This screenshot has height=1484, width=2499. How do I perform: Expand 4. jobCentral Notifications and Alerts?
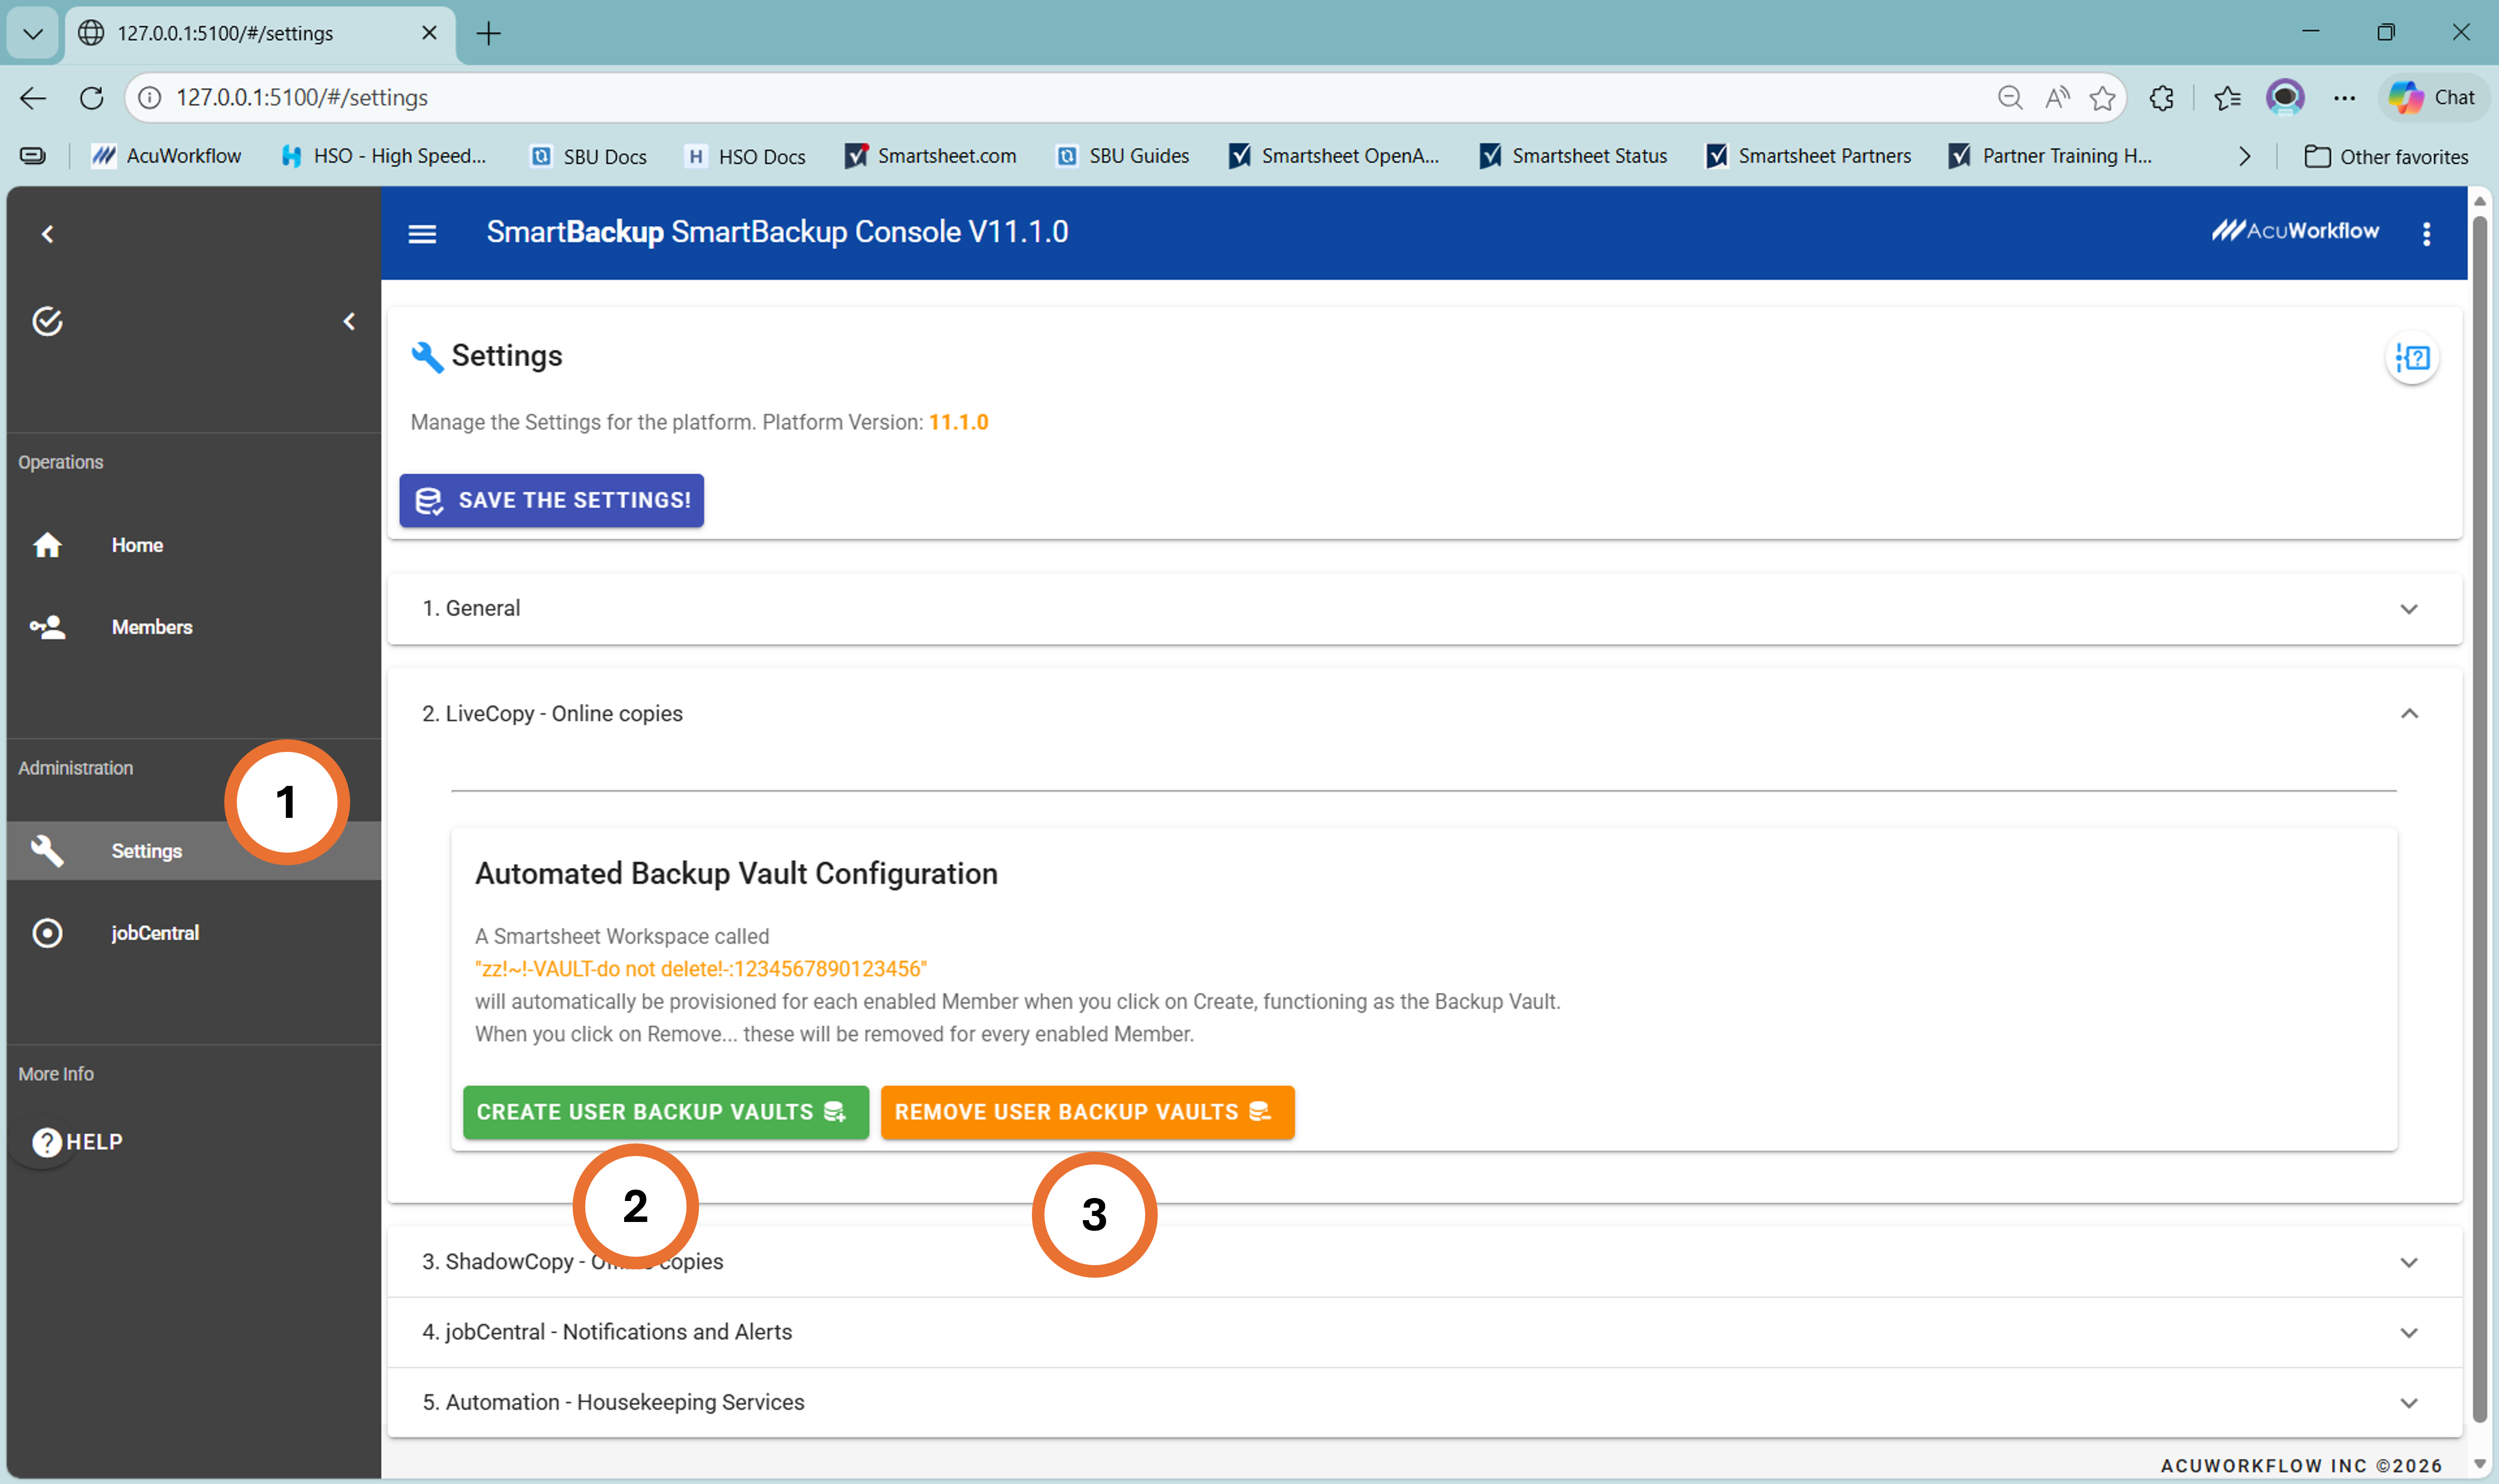point(2408,1332)
